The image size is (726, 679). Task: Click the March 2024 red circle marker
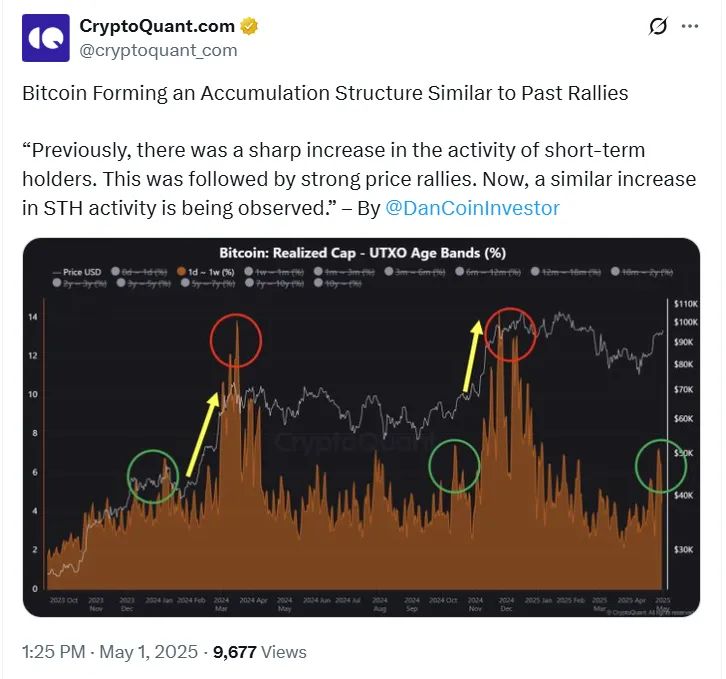[236, 340]
